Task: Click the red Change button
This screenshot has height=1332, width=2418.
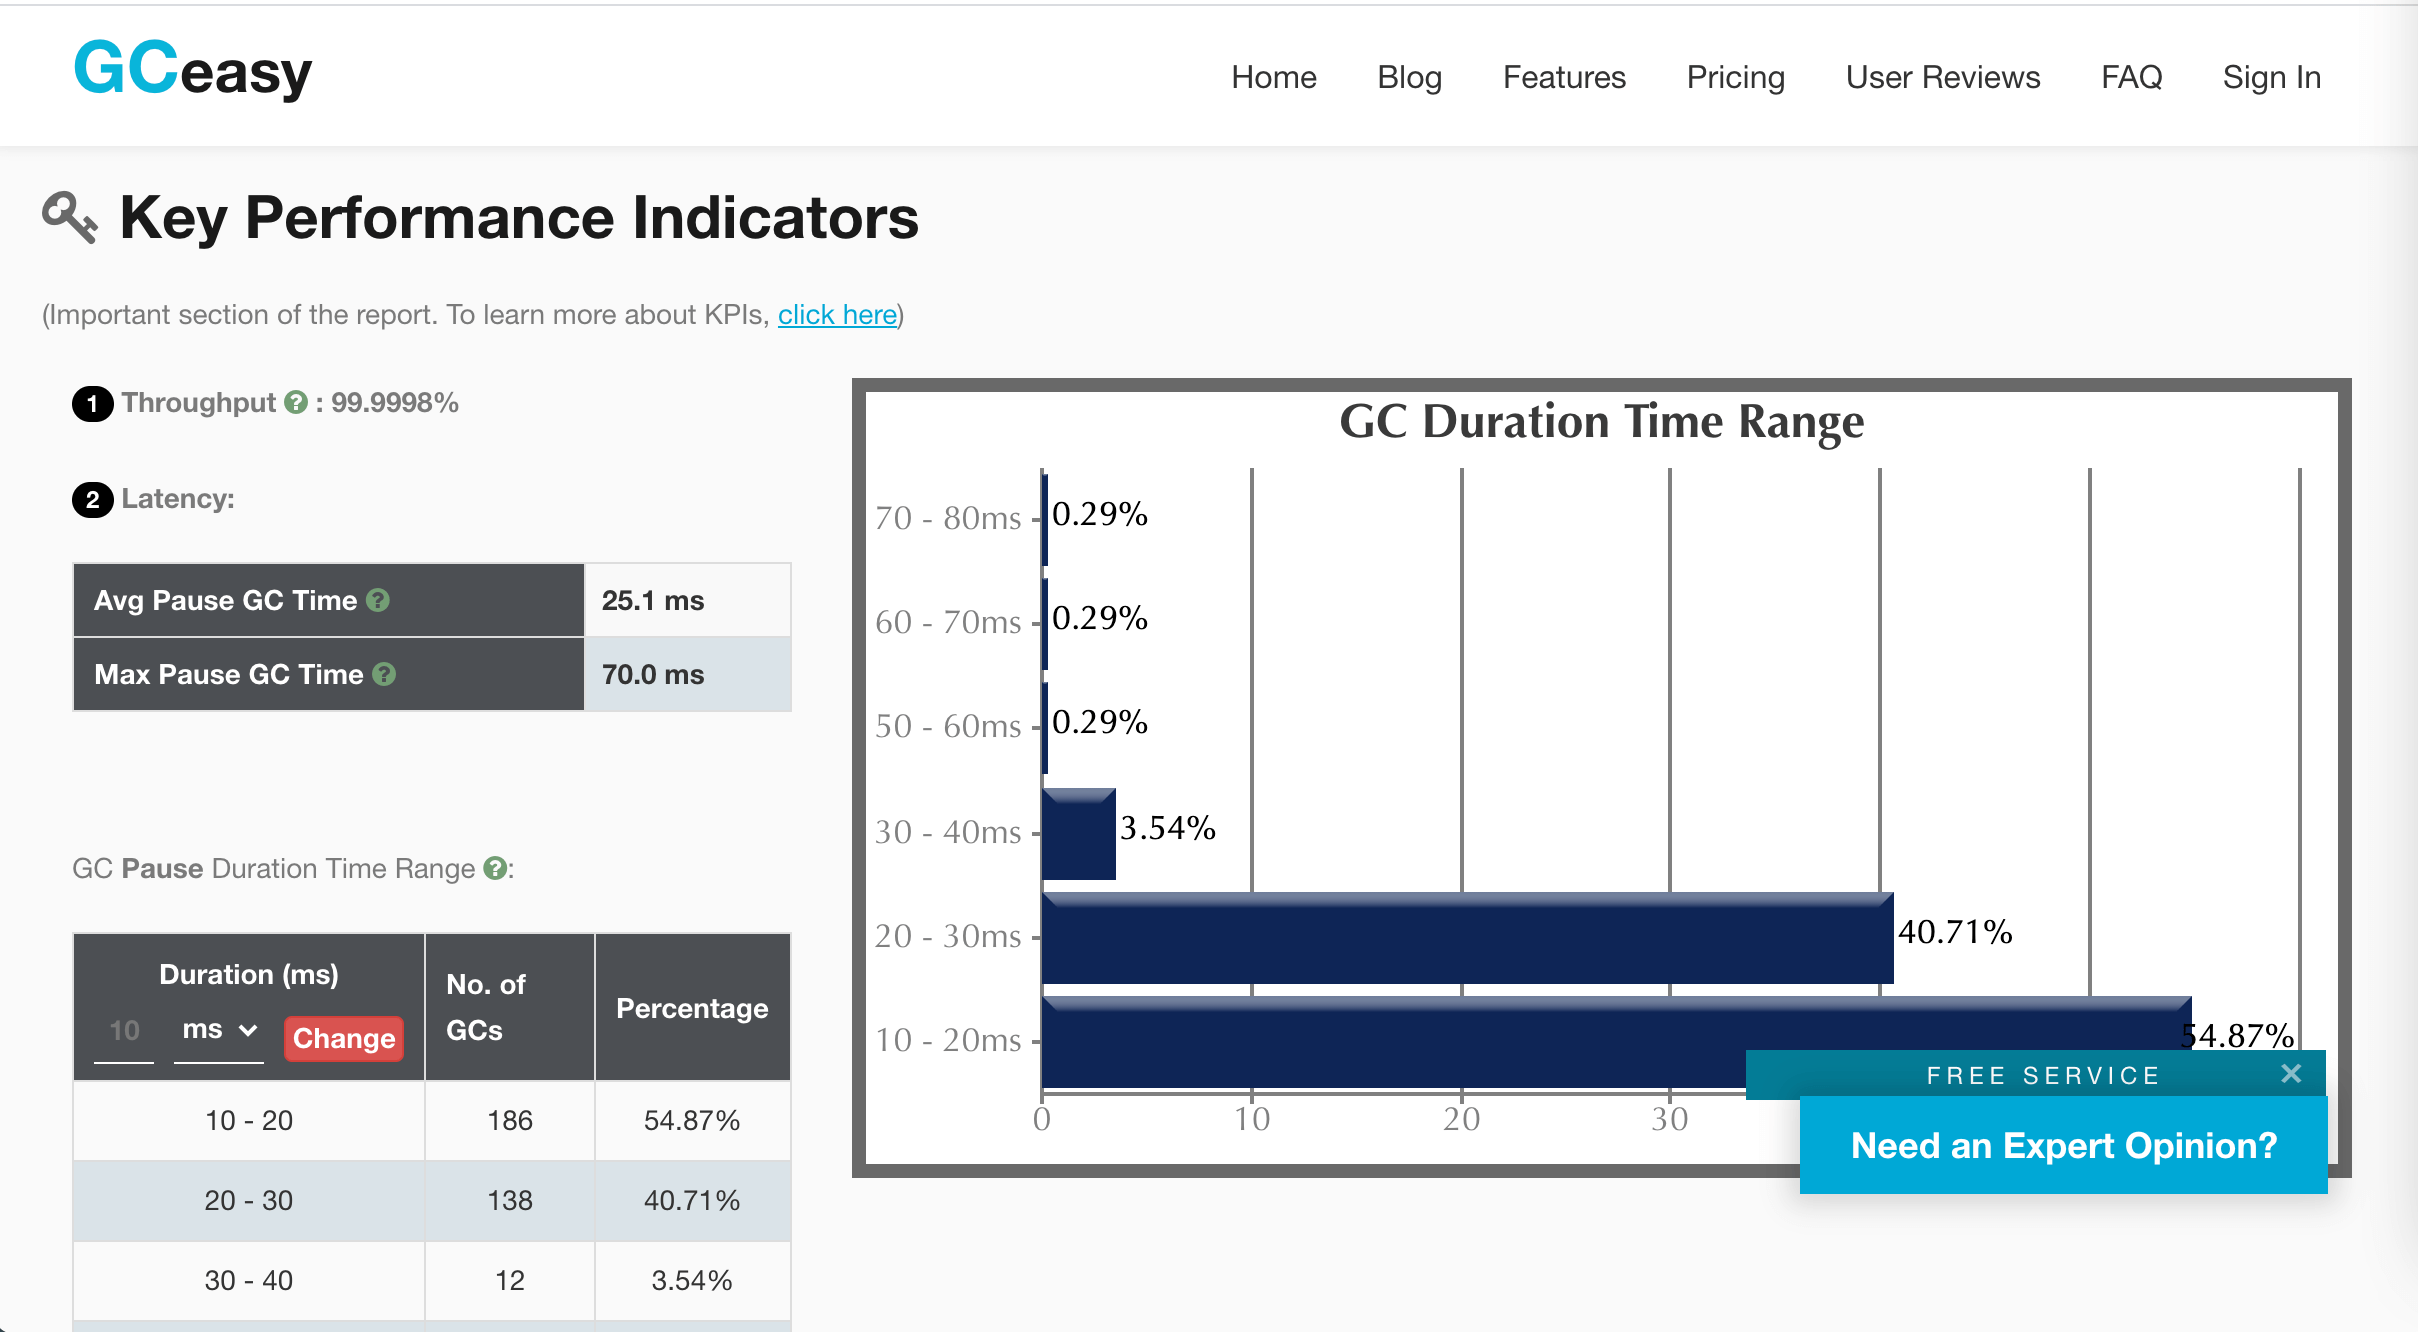Action: [x=344, y=1038]
